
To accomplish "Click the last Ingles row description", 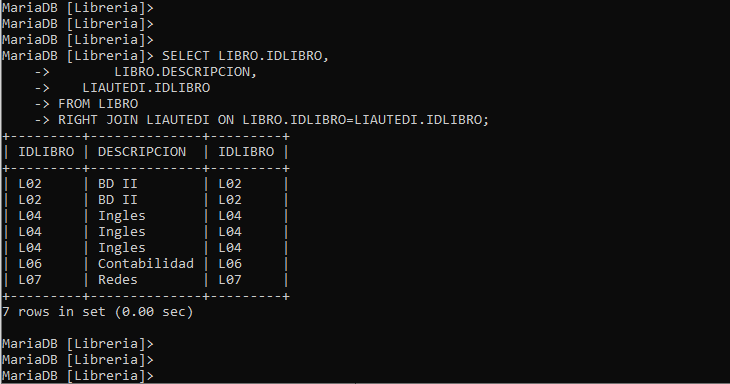I will pyautogui.click(x=122, y=248).
